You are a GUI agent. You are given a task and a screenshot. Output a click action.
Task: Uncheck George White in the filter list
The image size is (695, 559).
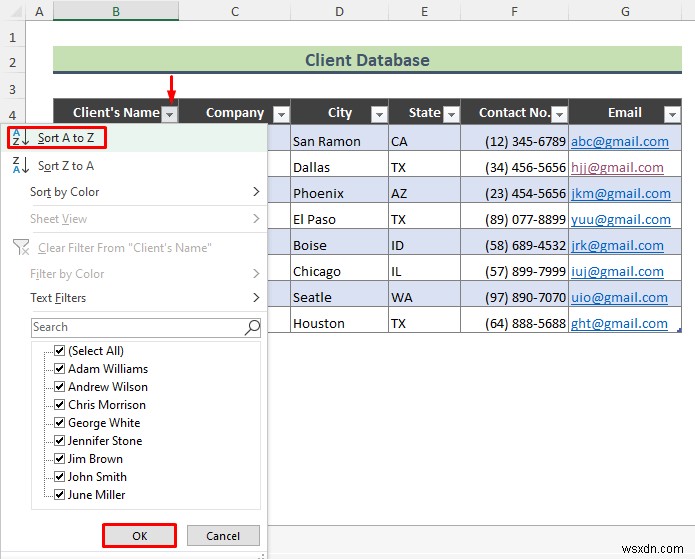click(59, 422)
